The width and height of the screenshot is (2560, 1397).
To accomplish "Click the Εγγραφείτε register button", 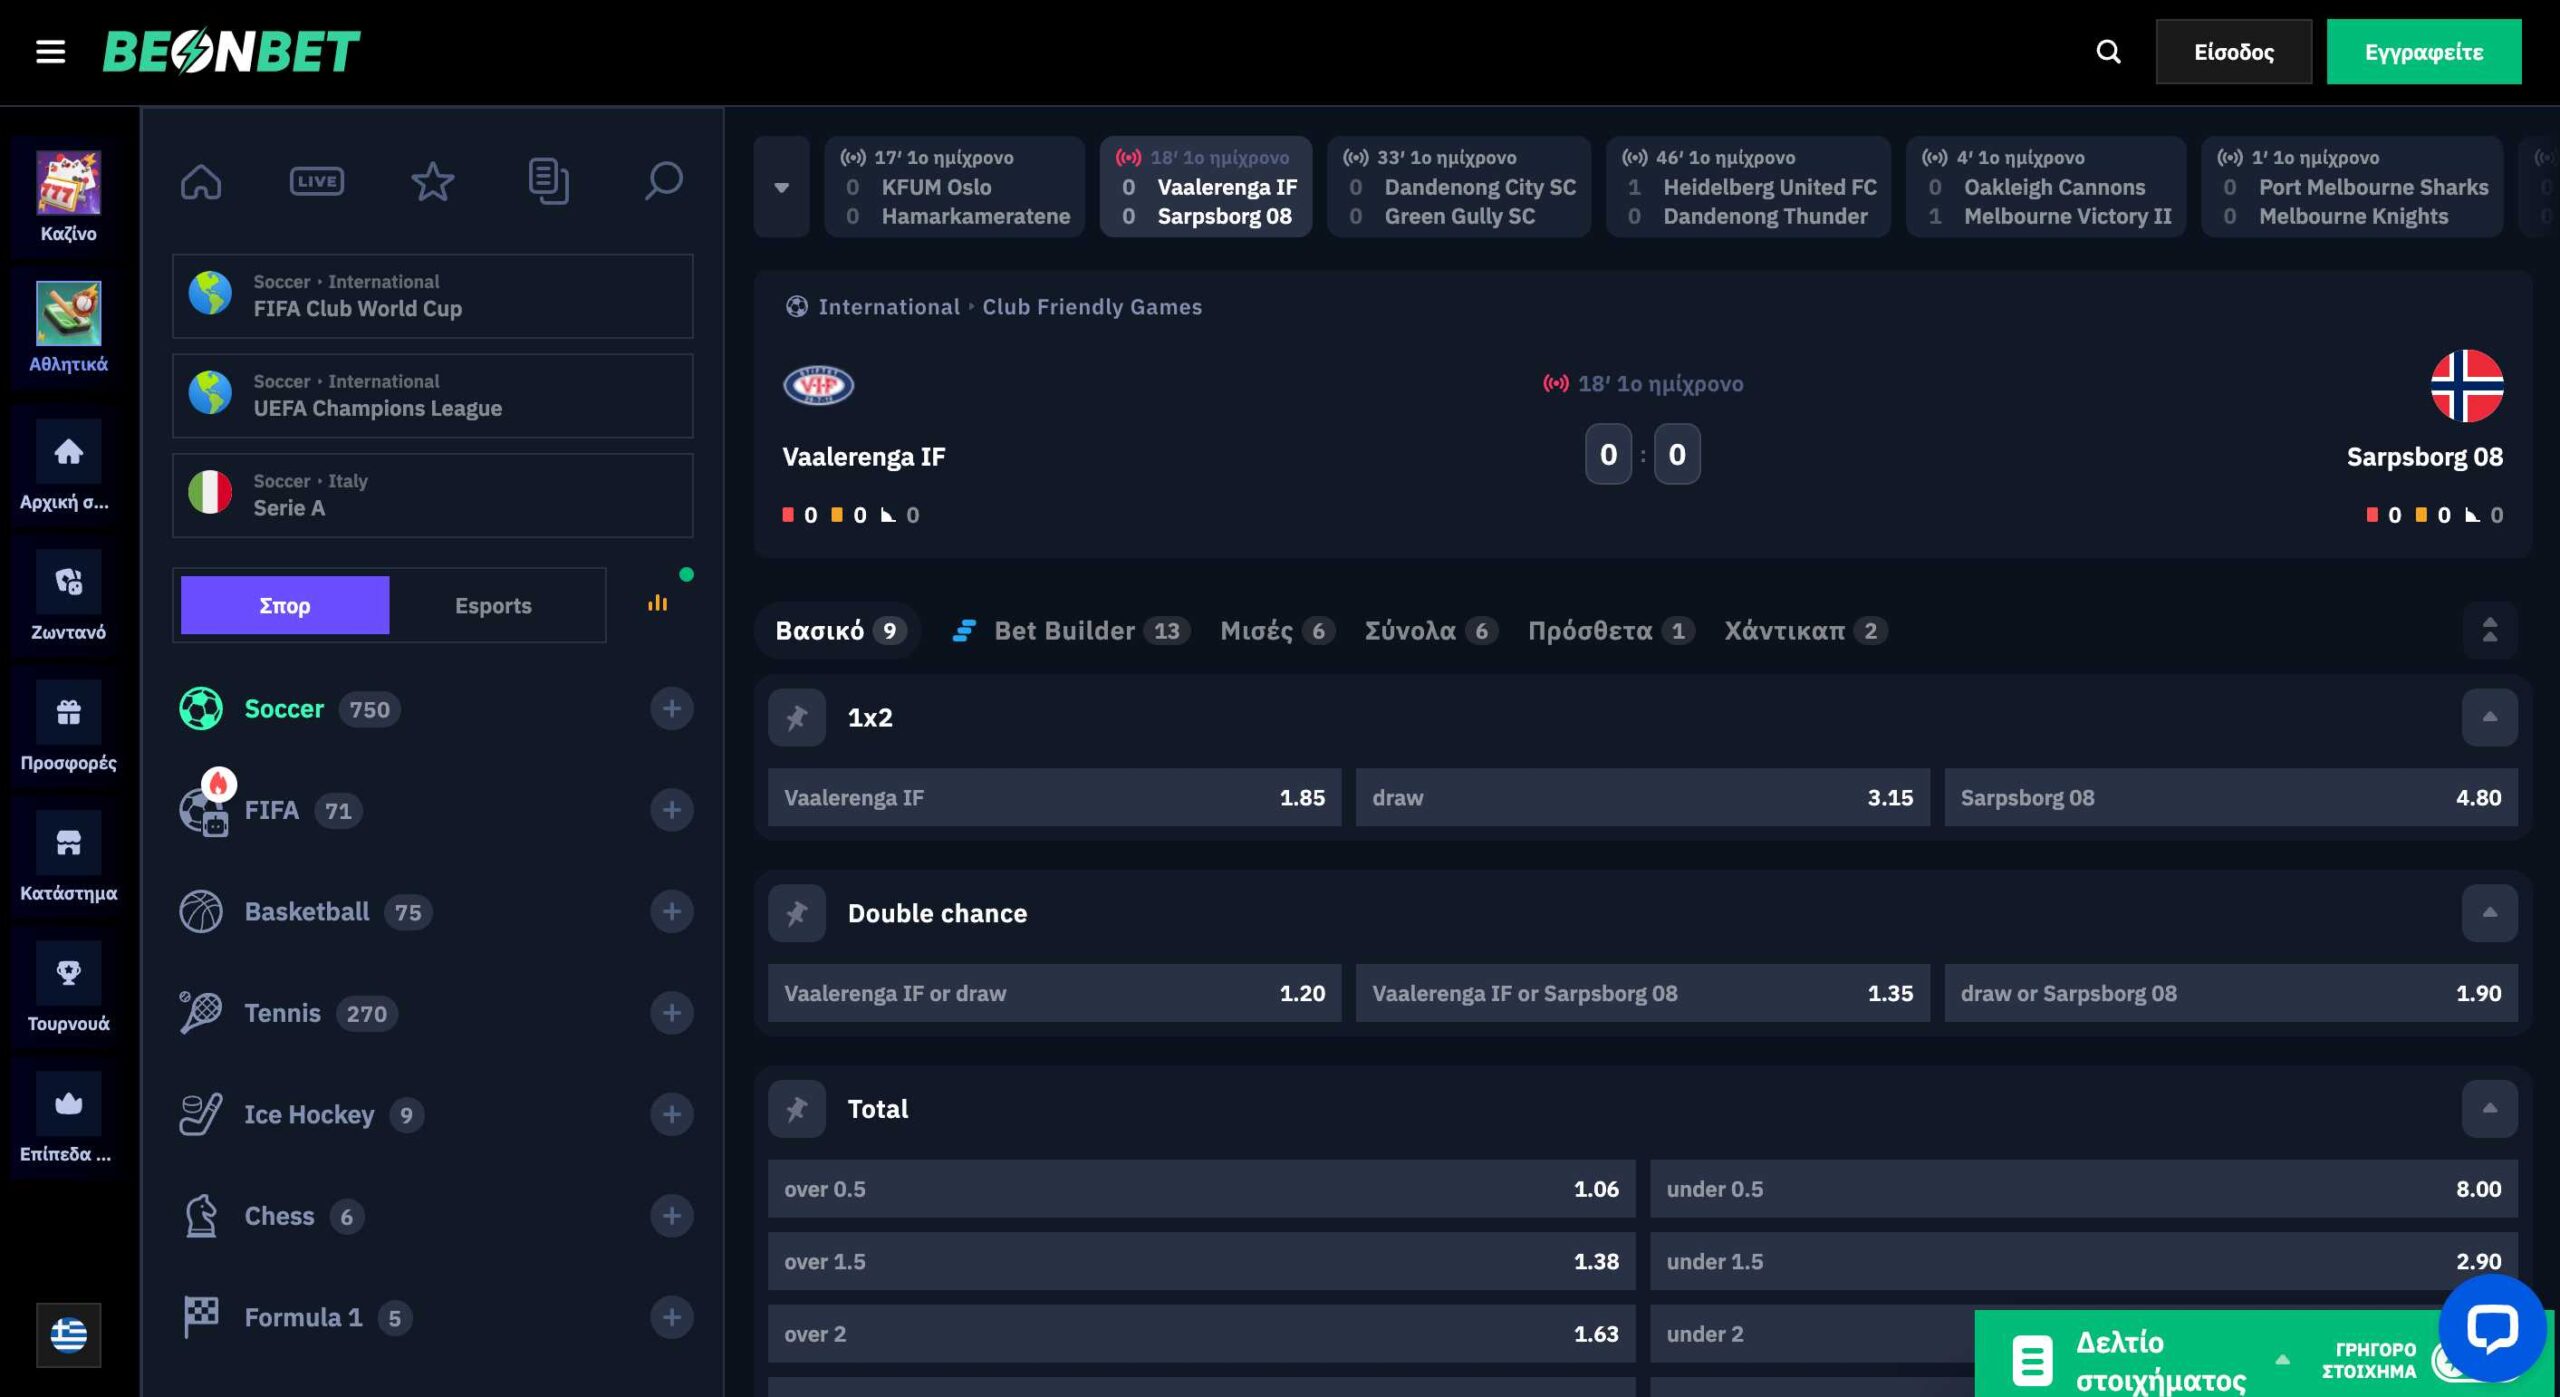I will click(2423, 52).
